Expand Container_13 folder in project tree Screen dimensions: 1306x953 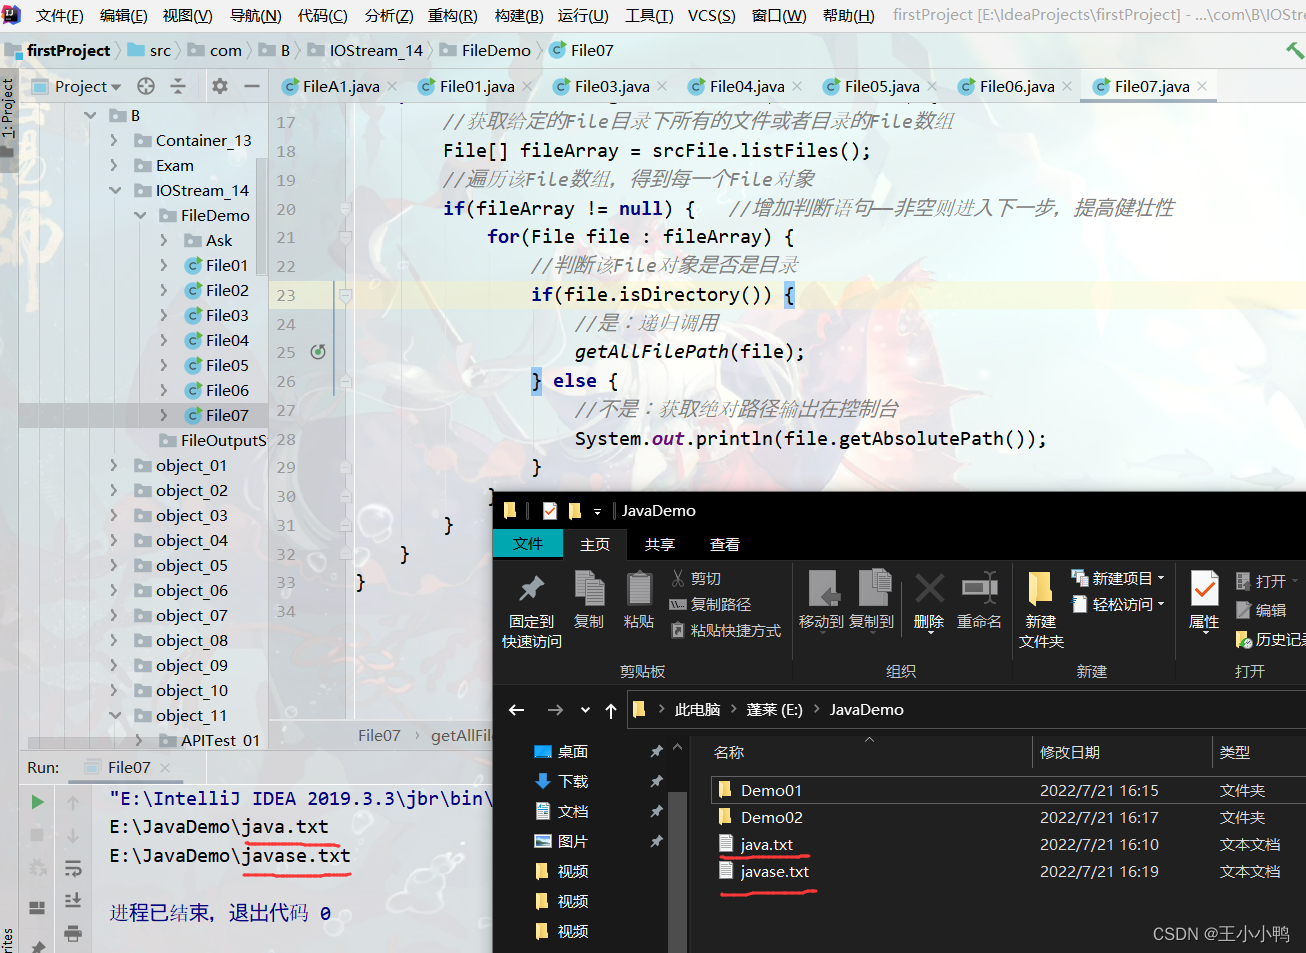coord(114,140)
